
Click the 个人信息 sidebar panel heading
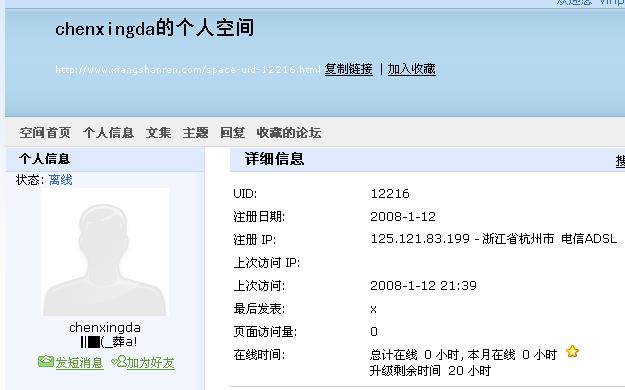(44, 159)
